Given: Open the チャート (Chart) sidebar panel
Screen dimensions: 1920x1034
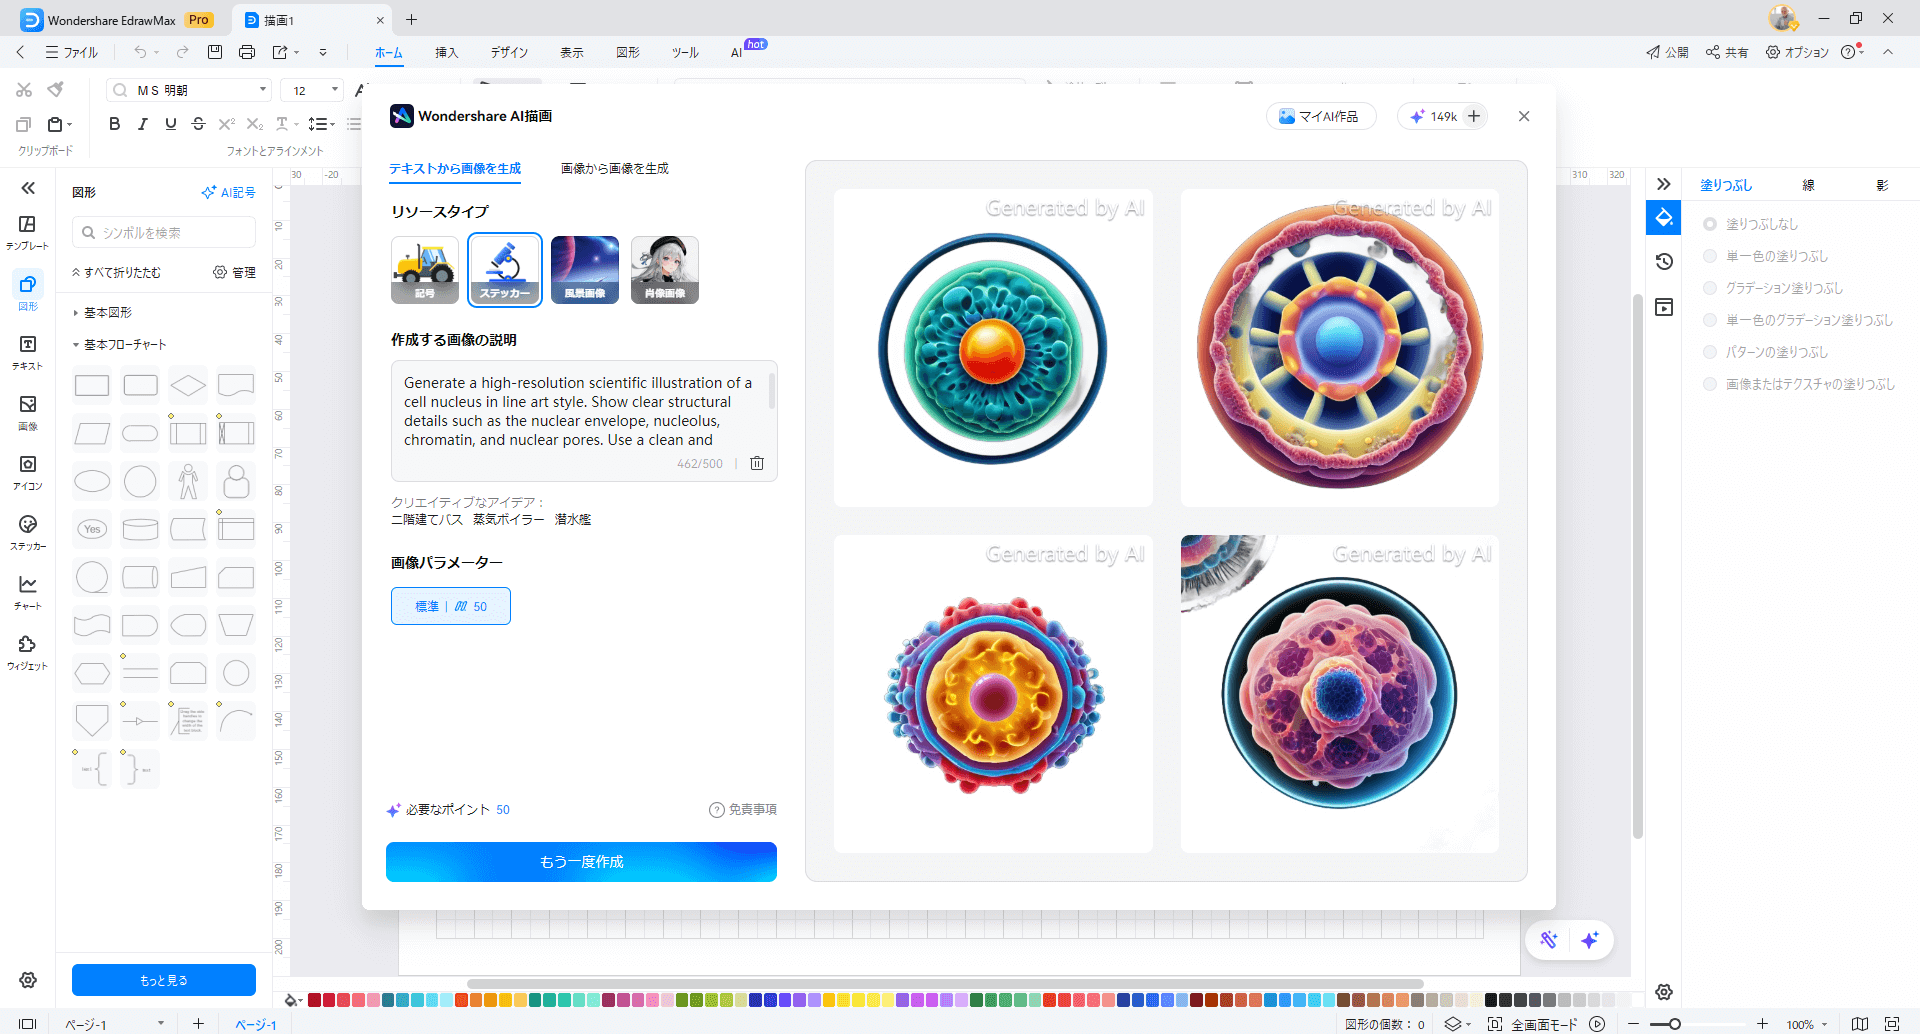Looking at the screenshot, I should (27, 592).
